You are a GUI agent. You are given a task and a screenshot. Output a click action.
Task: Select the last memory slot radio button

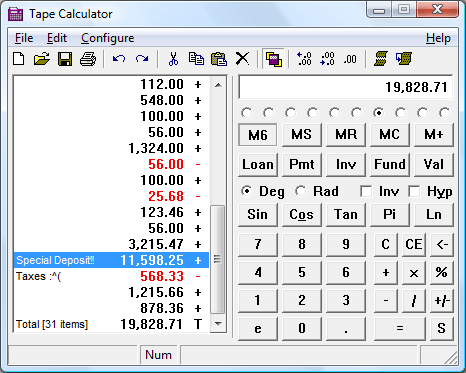445,113
